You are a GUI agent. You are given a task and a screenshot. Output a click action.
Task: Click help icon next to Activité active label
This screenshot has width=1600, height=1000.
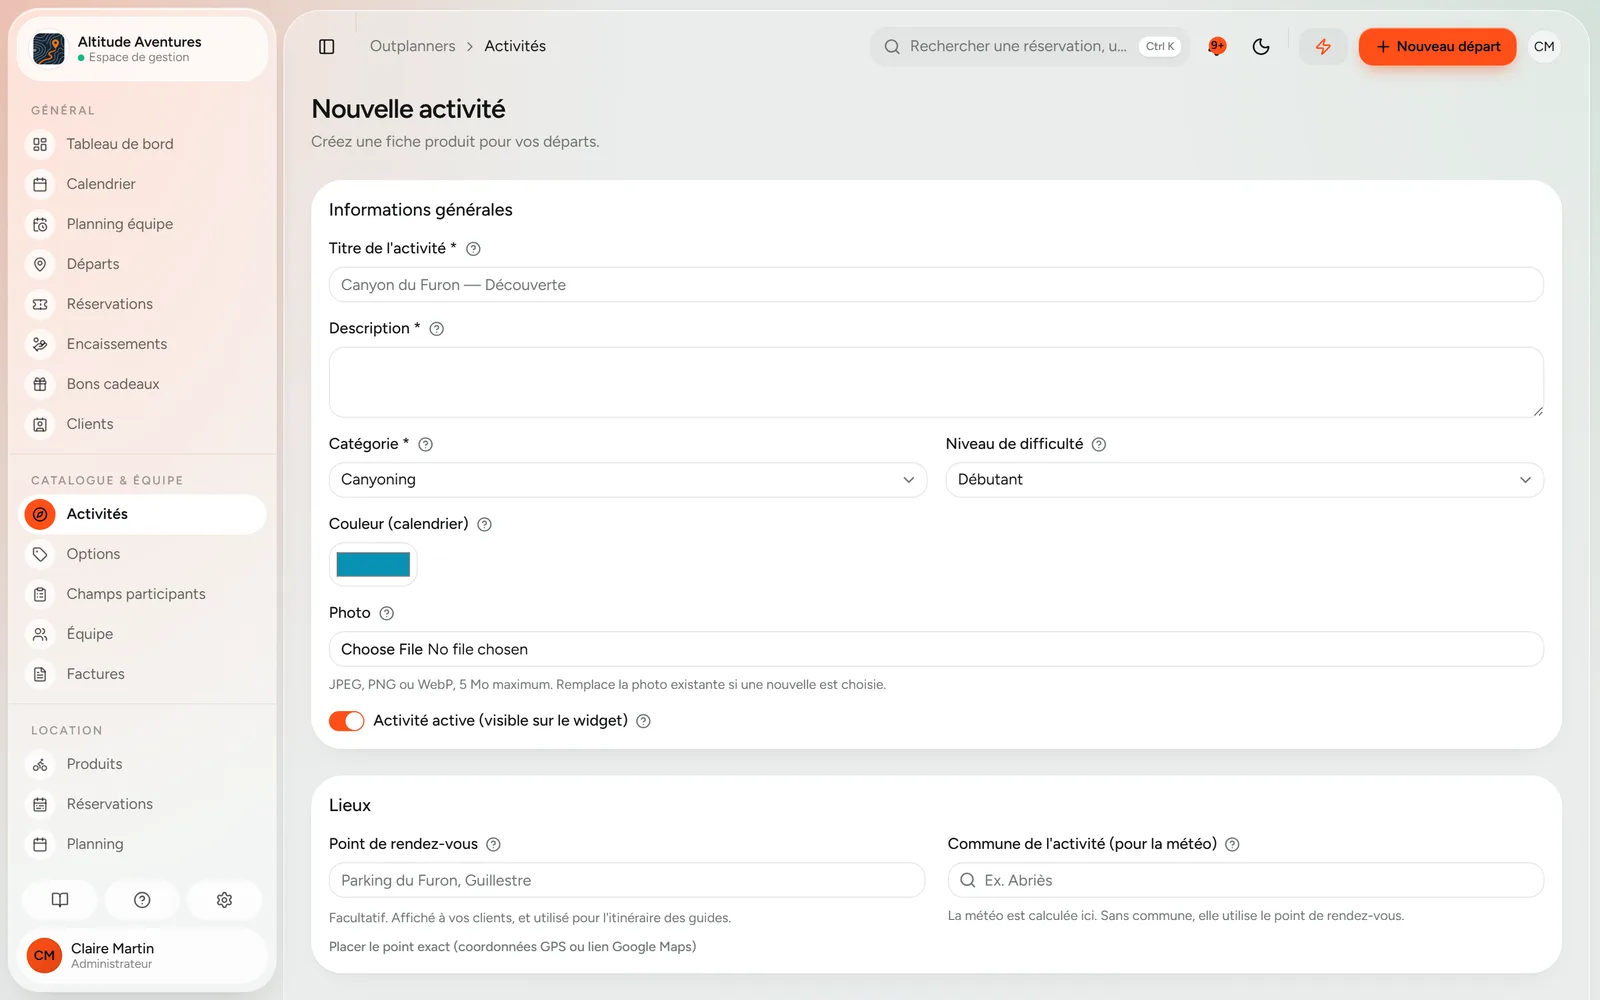[x=644, y=722]
